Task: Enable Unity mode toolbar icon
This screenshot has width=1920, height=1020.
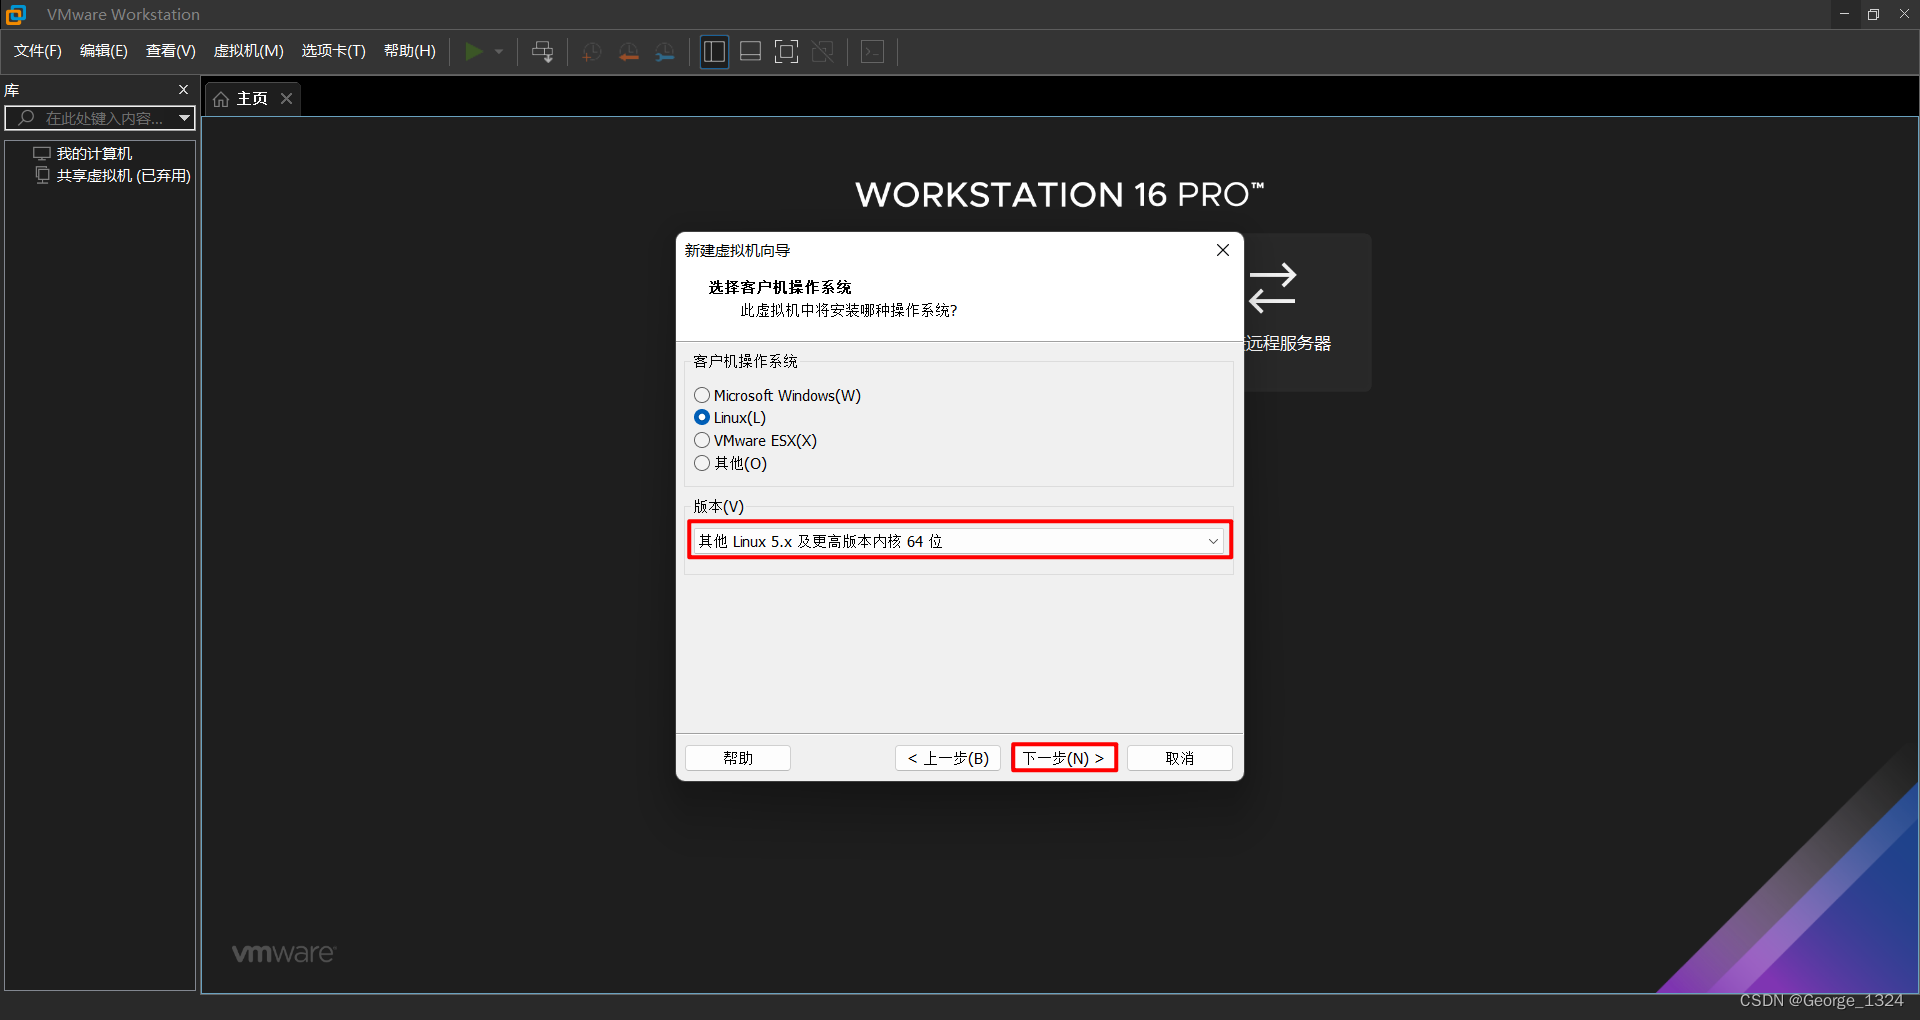Action: (x=823, y=51)
